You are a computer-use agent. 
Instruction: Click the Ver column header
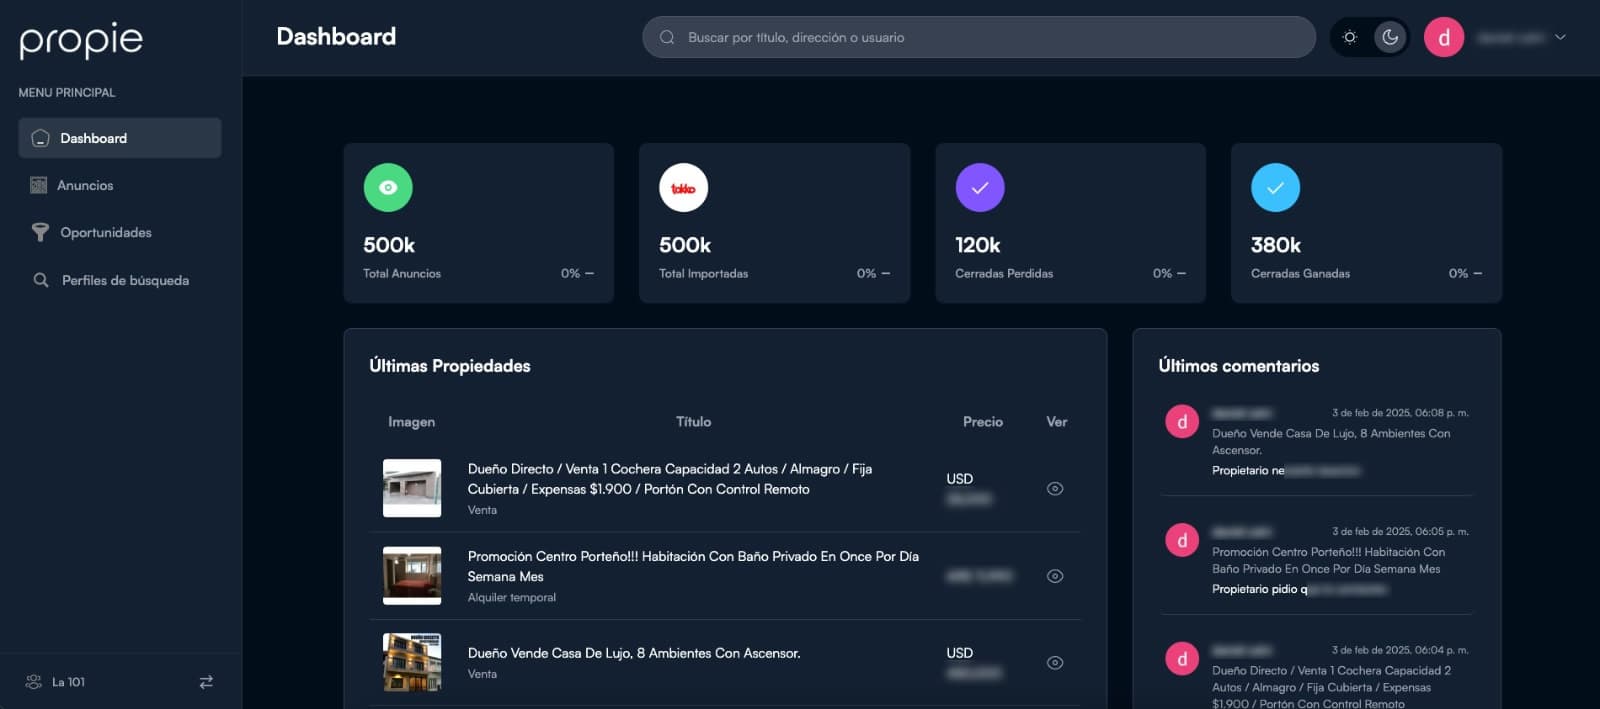click(1057, 422)
